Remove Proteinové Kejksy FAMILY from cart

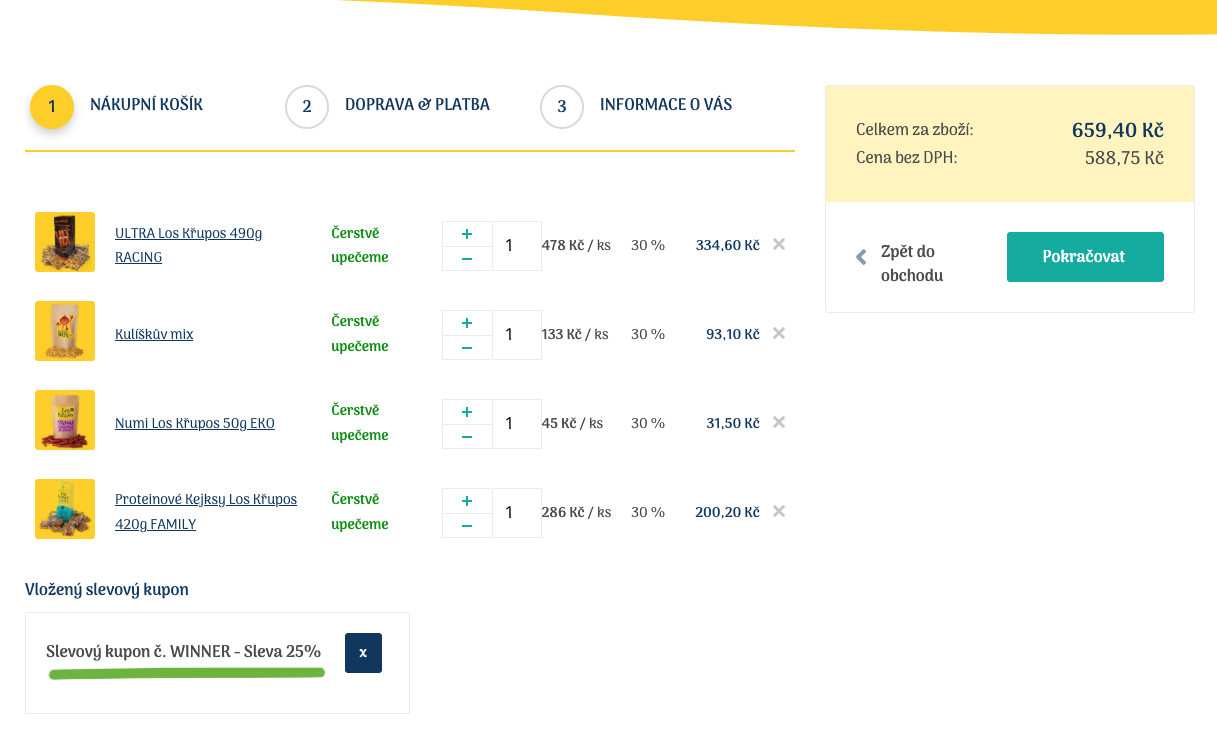[779, 511]
